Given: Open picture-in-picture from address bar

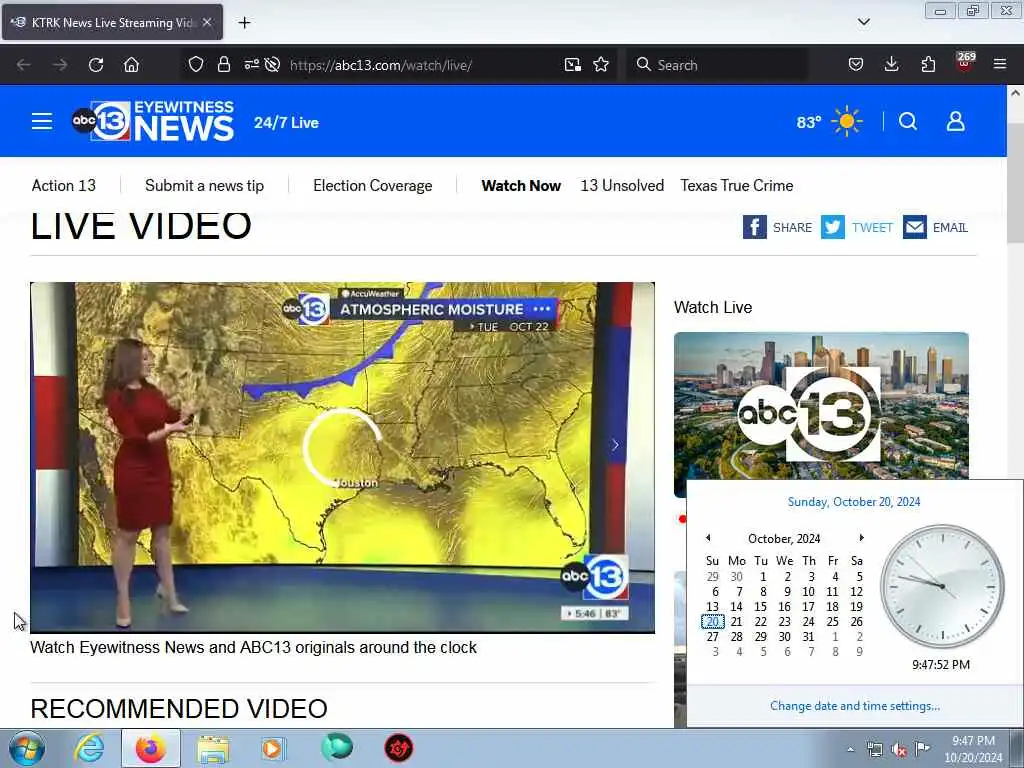Looking at the screenshot, I should pyautogui.click(x=573, y=64).
